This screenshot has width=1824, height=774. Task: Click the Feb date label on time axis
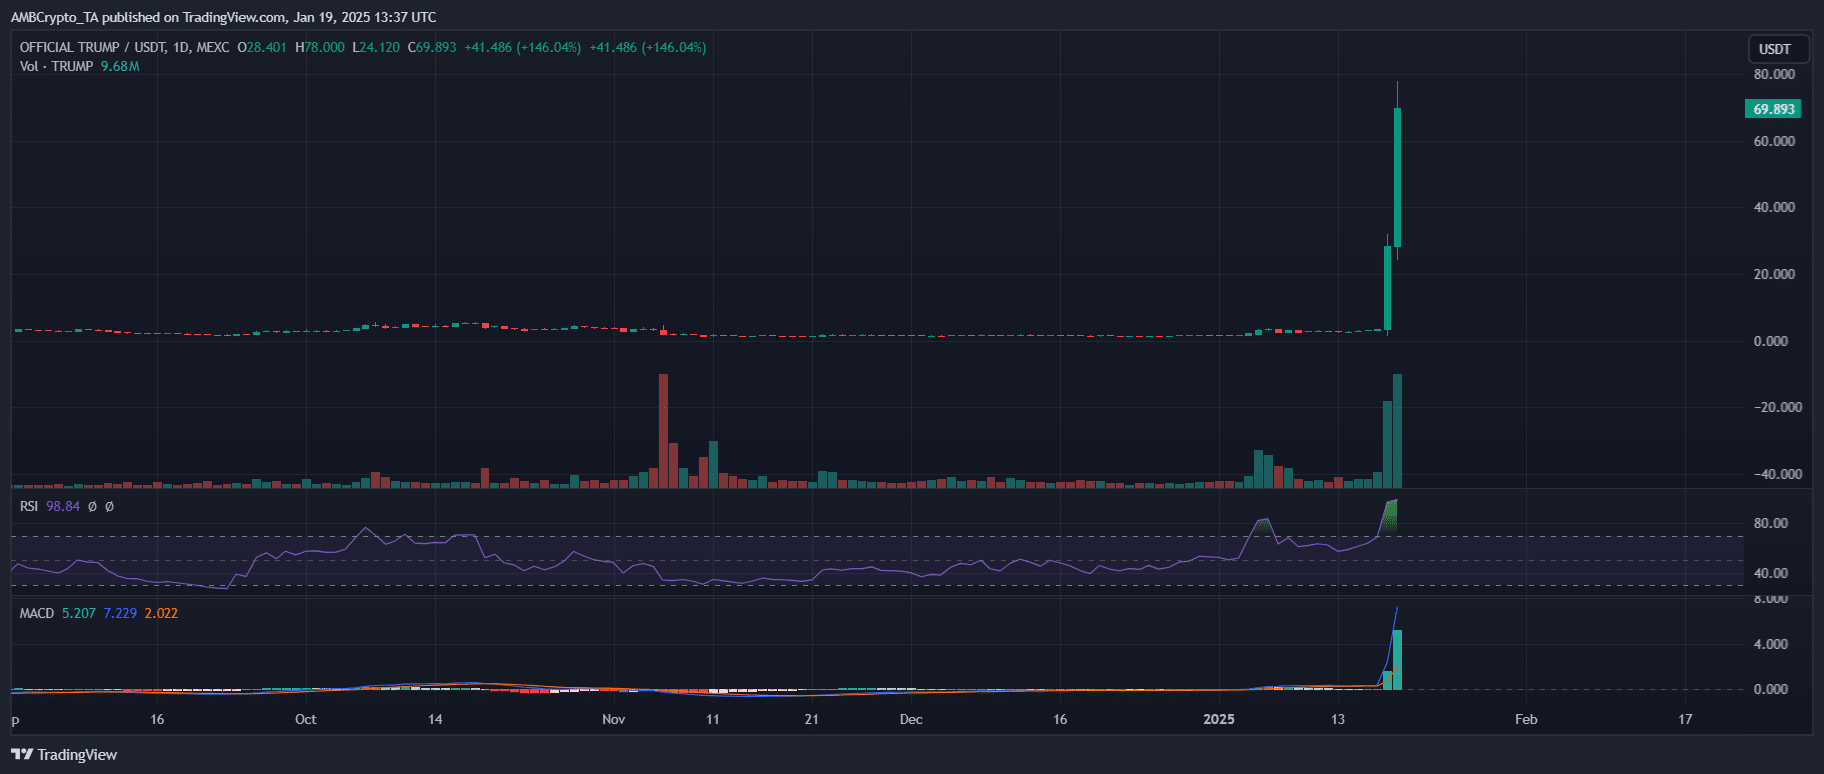coord(1526,719)
